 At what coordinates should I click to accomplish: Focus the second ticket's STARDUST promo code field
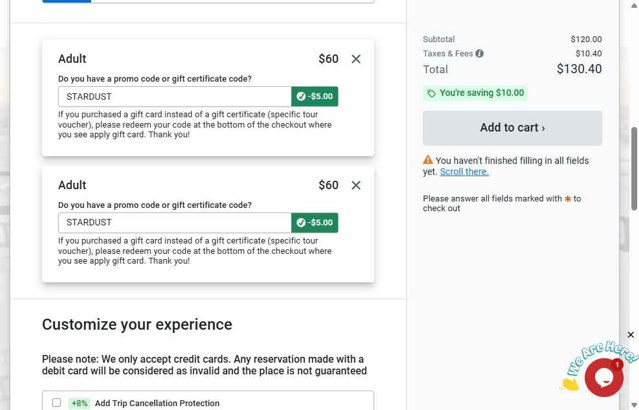click(x=174, y=223)
